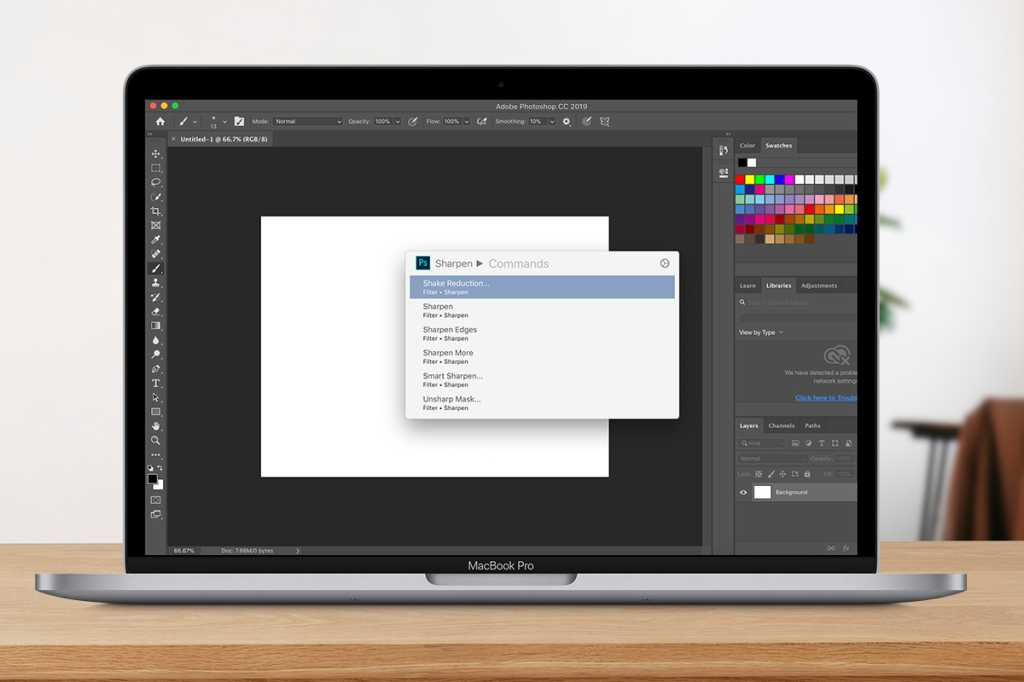Select the Move tool
This screenshot has height=682, width=1024.
(156, 154)
